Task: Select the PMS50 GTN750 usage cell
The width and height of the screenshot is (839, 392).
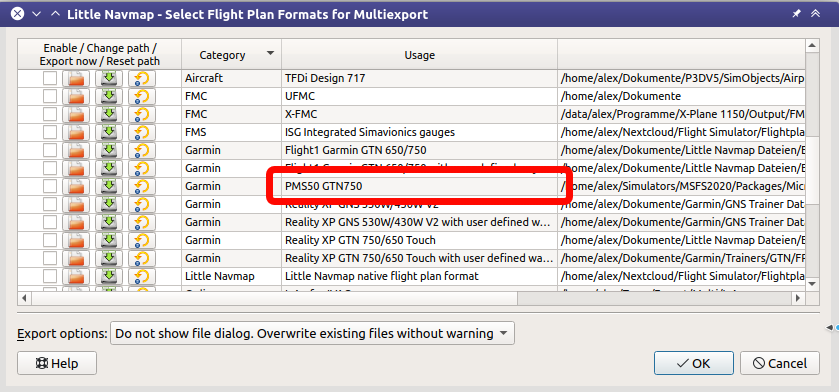Action: tap(420, 186)
